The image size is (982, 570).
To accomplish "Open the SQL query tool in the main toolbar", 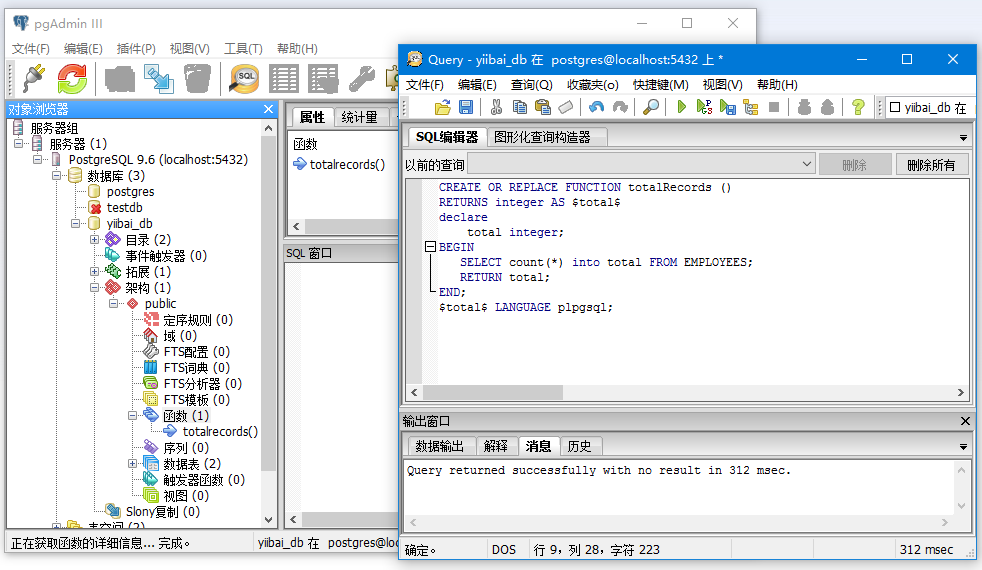I will point(244,78).
